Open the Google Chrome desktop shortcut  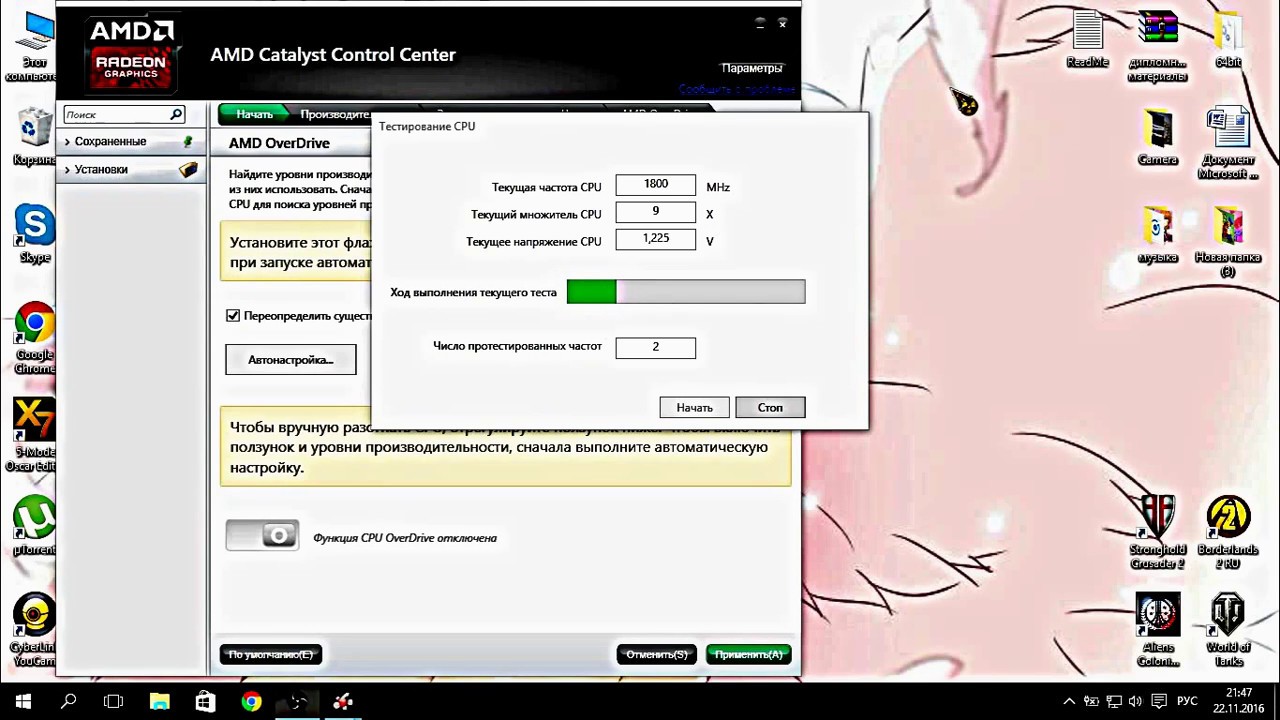pyautogui.click(x=34, y=337)
